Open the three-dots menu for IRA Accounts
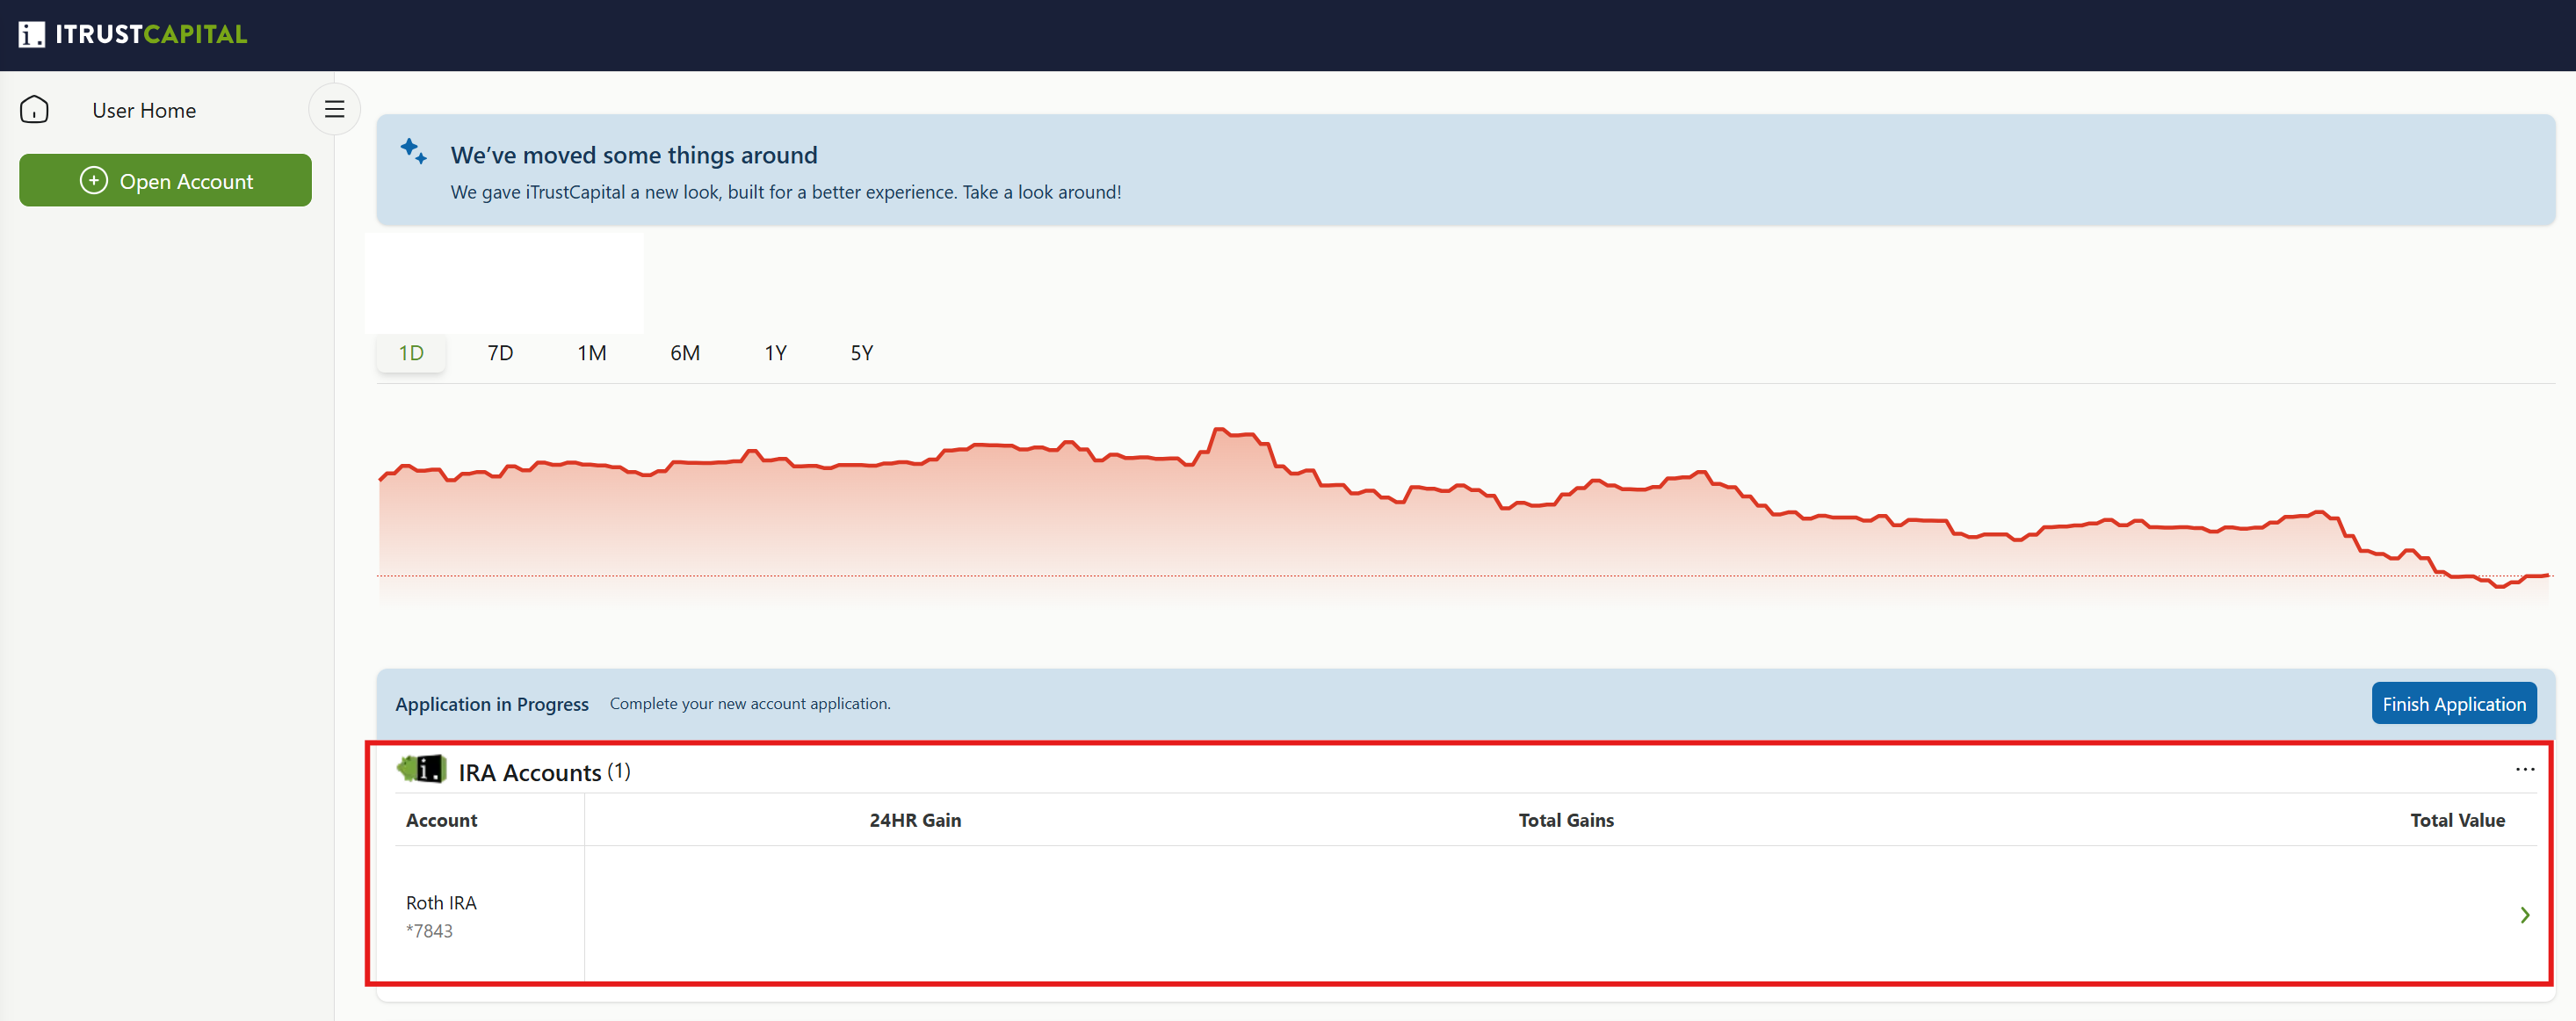Viewport: 2576px width, 1021px height. [2524, 769]
